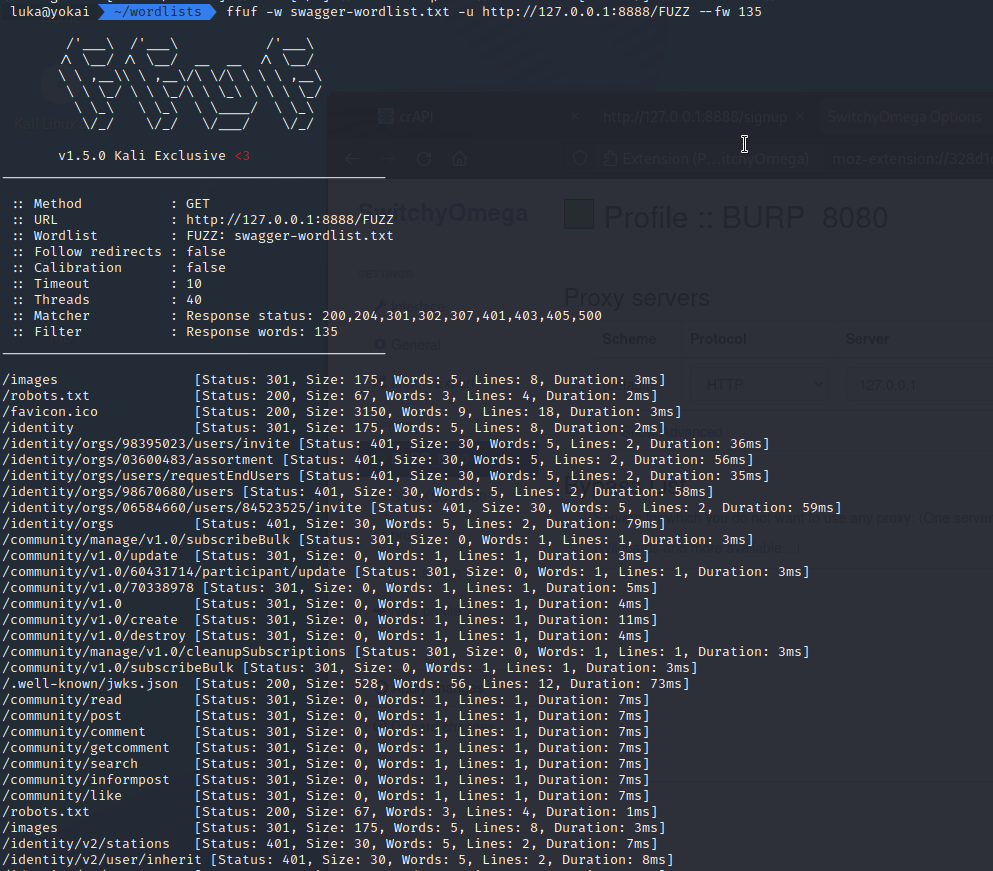The image size is (993, 871).
Task: Open the General settings sidebar item
Action: click(x=415, y=345)
